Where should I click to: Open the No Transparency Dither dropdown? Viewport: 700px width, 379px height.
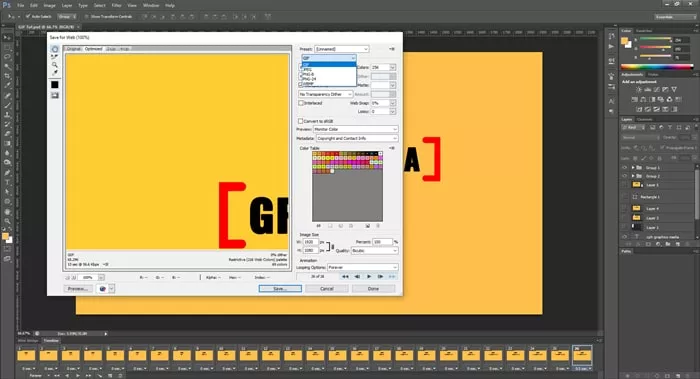coord(325,94)
